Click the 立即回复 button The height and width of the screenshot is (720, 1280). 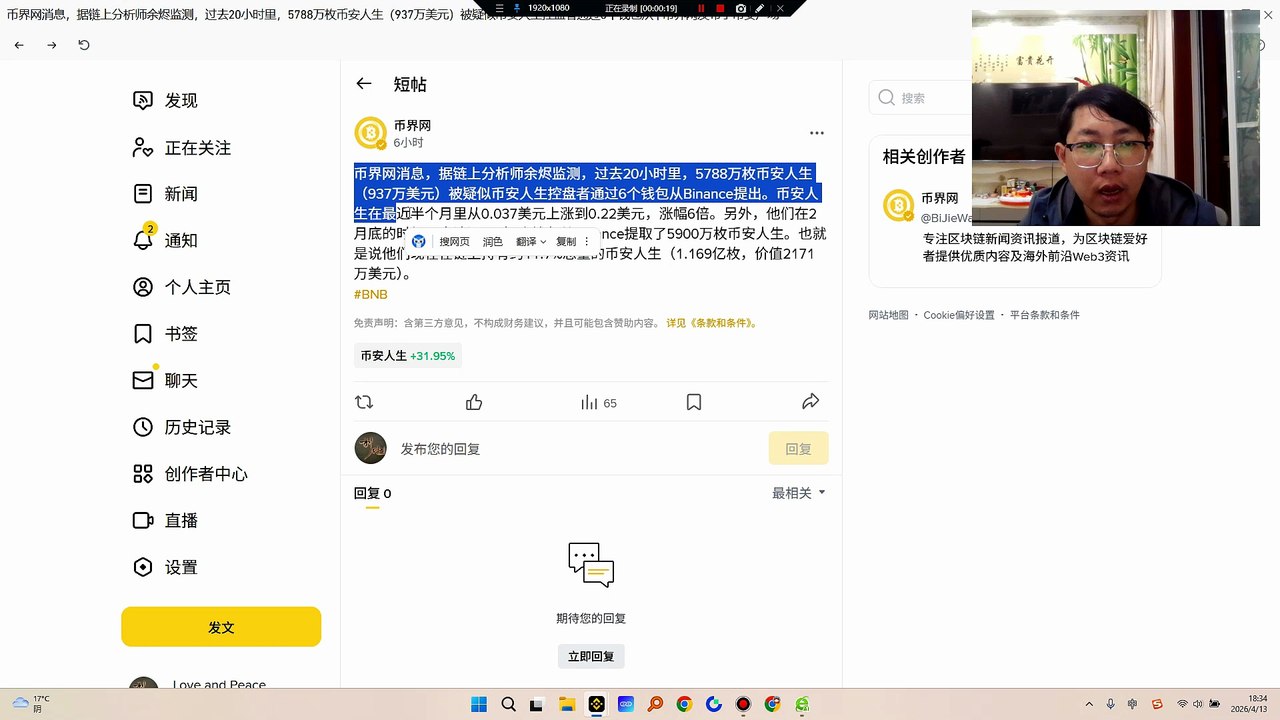[x=591, y=656]
